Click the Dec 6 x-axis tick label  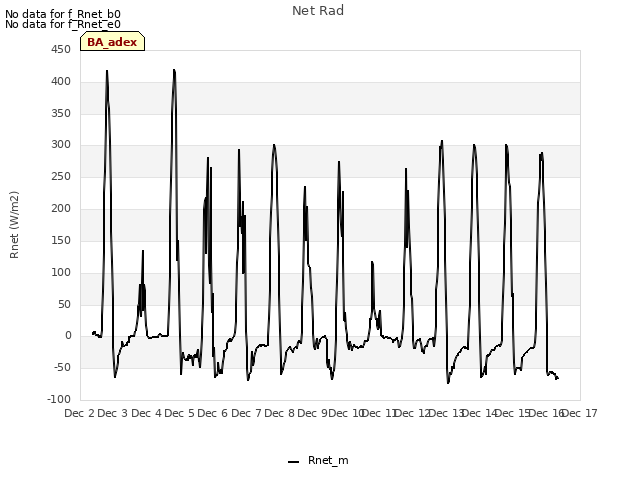click(212, 413)
